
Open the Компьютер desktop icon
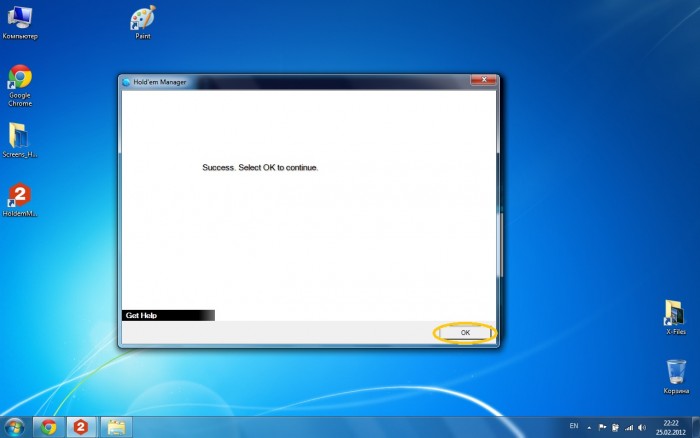(20, 23)
